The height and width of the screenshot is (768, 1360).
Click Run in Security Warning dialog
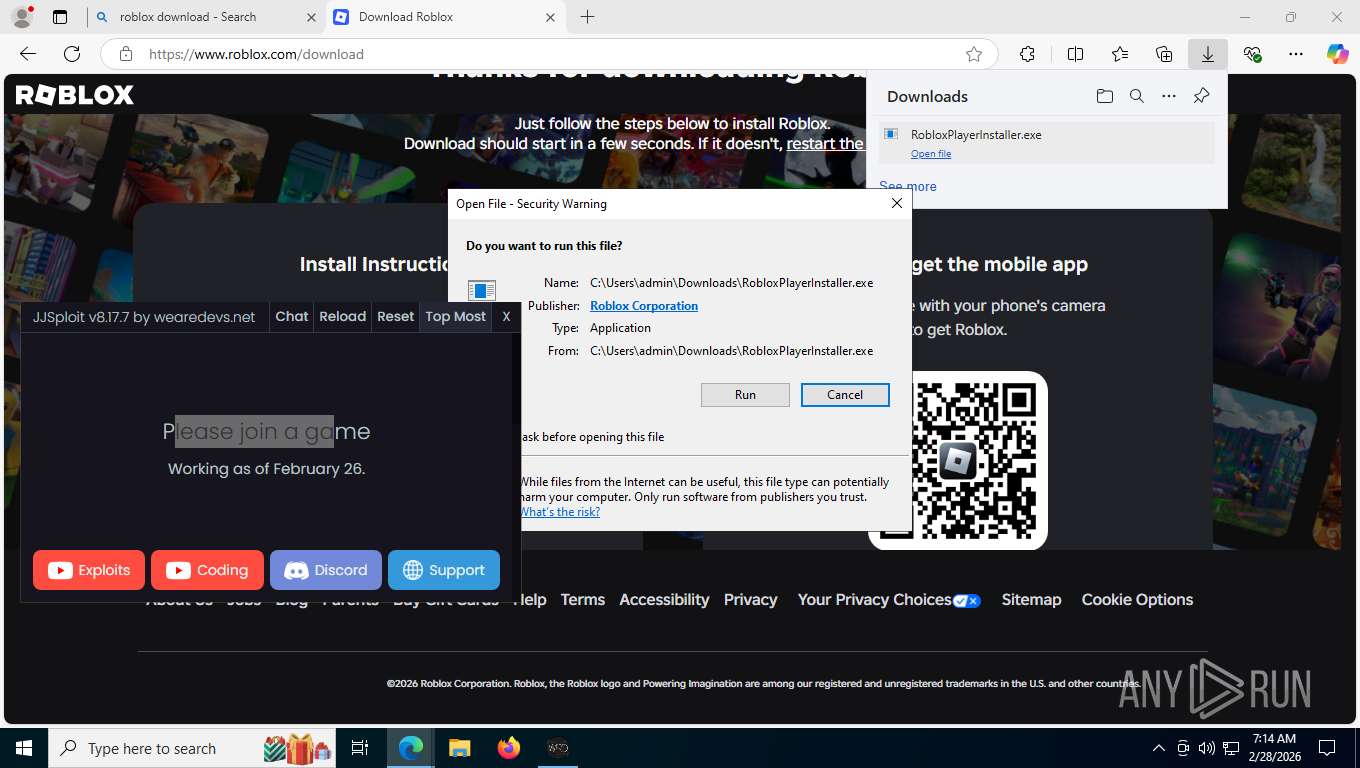745,395
